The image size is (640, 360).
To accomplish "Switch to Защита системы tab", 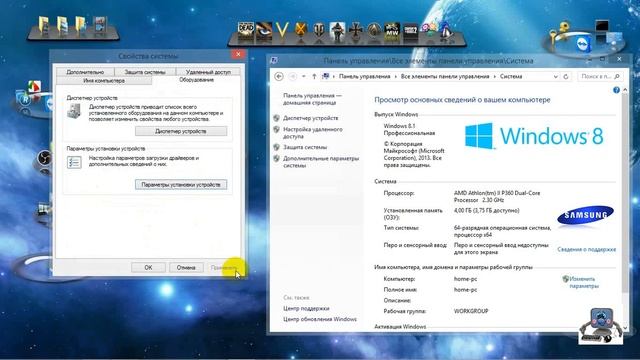I will click(x=145, y=72).
